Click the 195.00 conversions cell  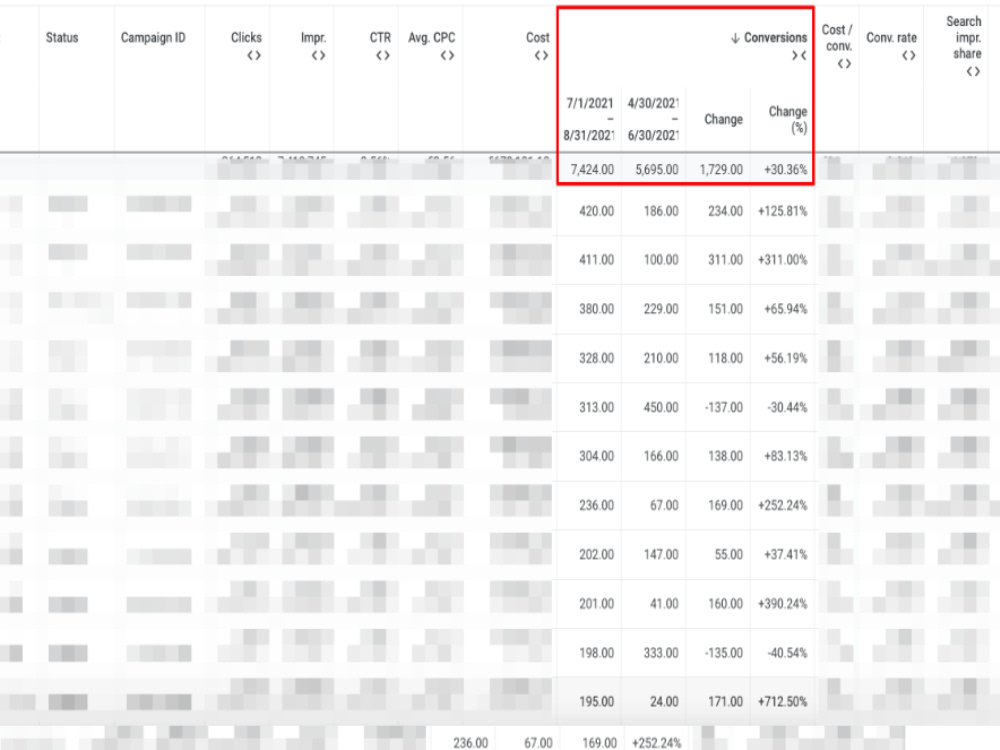point(596,702)
